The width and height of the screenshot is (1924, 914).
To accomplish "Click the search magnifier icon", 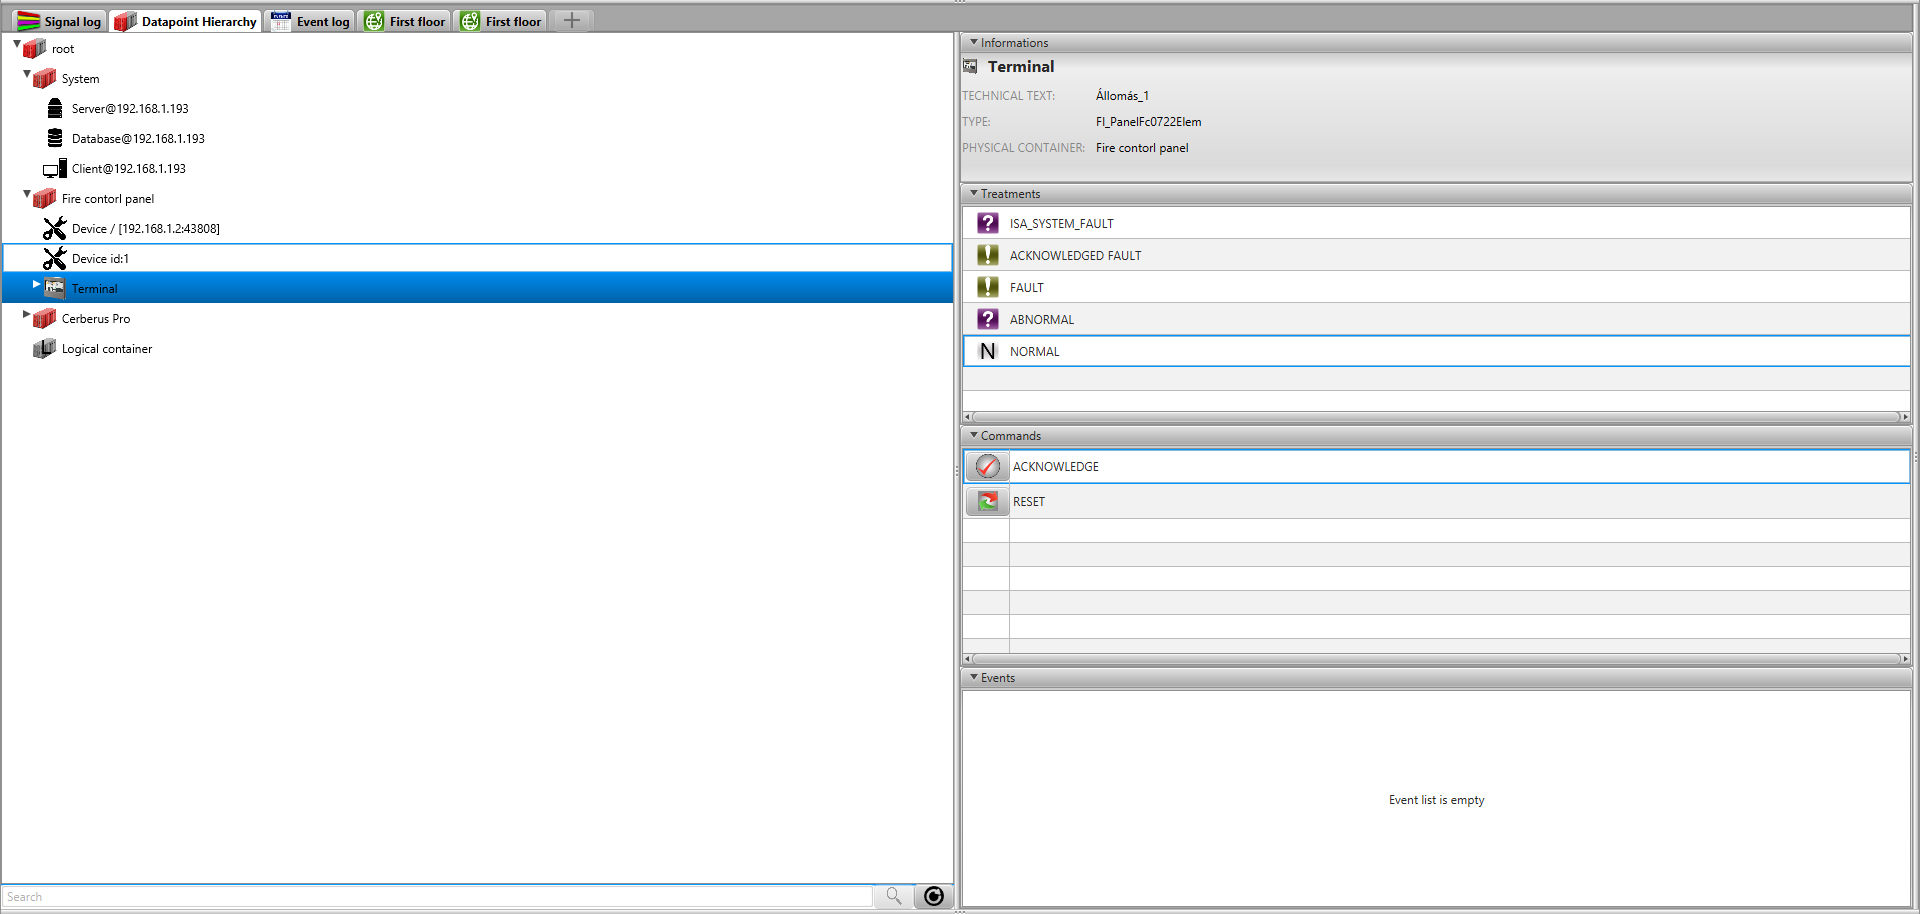I will pos(893,896).
